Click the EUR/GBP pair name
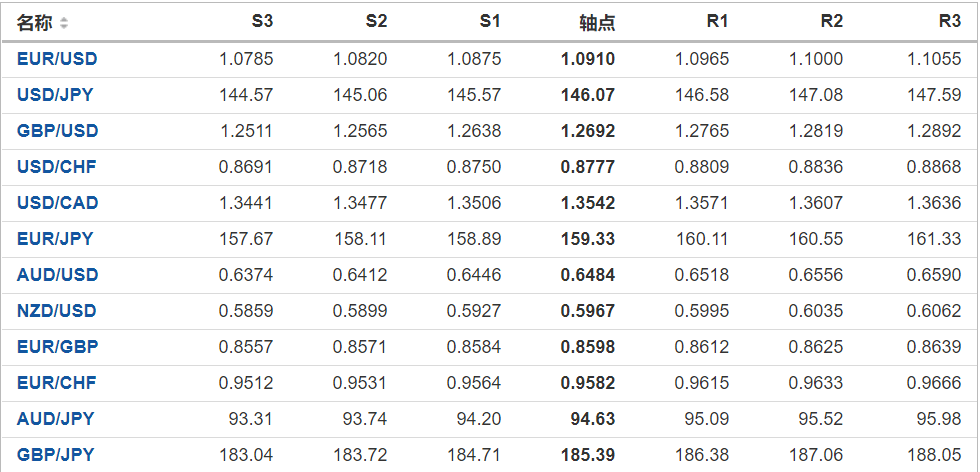980x472 pixels. point(57,347)
